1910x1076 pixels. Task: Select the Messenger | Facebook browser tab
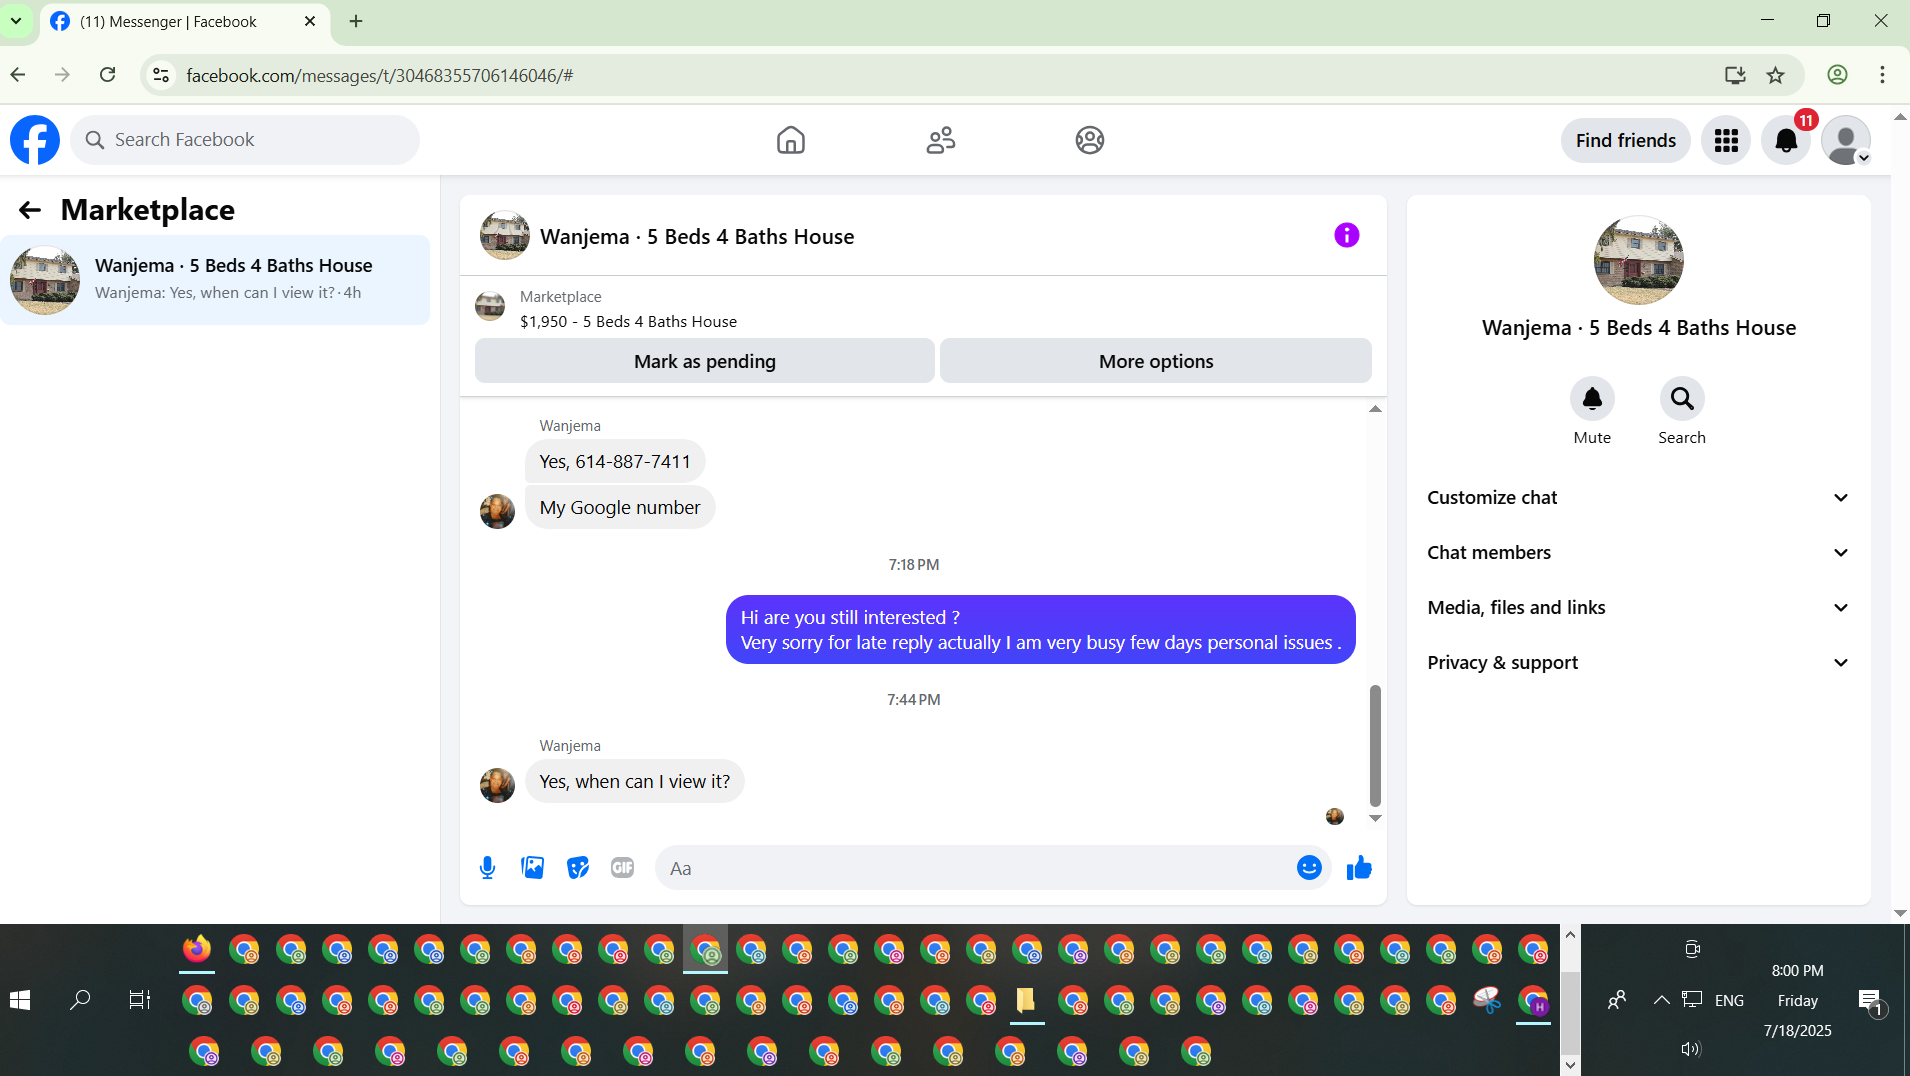pos(185,22)
